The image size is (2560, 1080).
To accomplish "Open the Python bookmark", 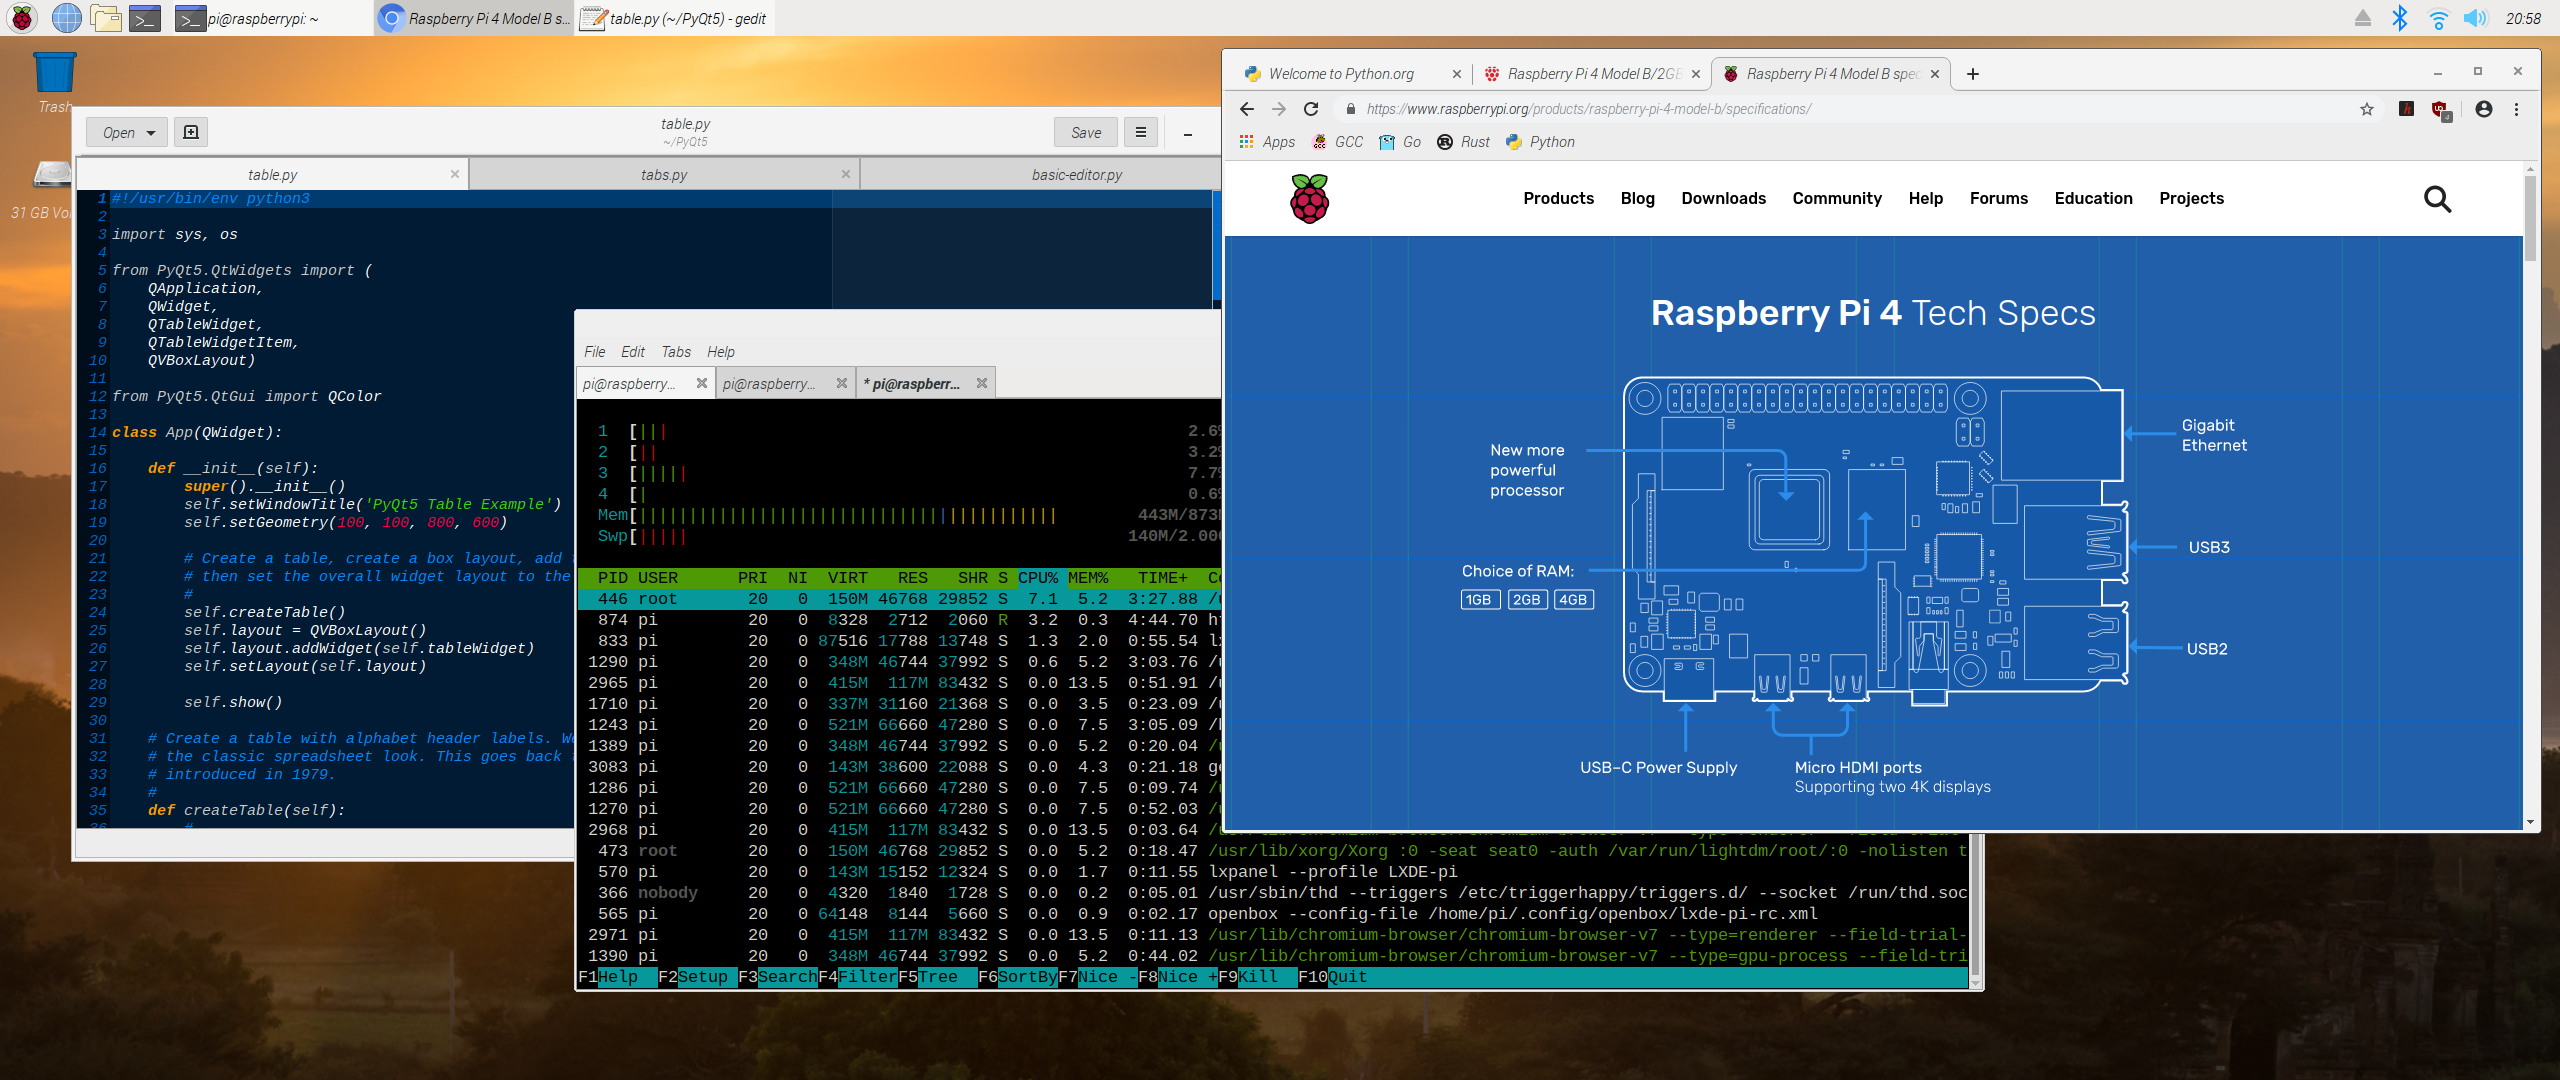I will coord(1541,142).
